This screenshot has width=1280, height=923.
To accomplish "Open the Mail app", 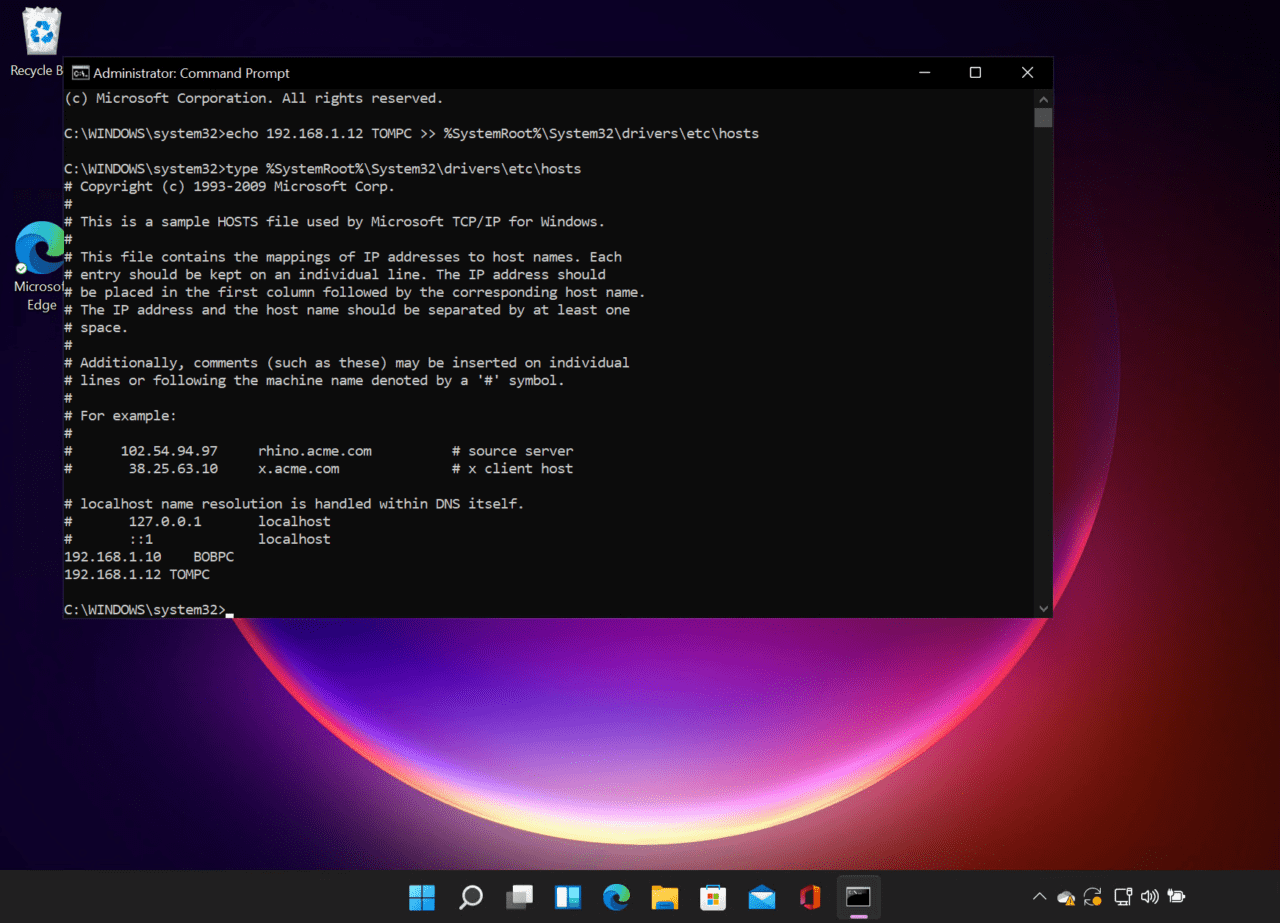I will tap(761, 897).
